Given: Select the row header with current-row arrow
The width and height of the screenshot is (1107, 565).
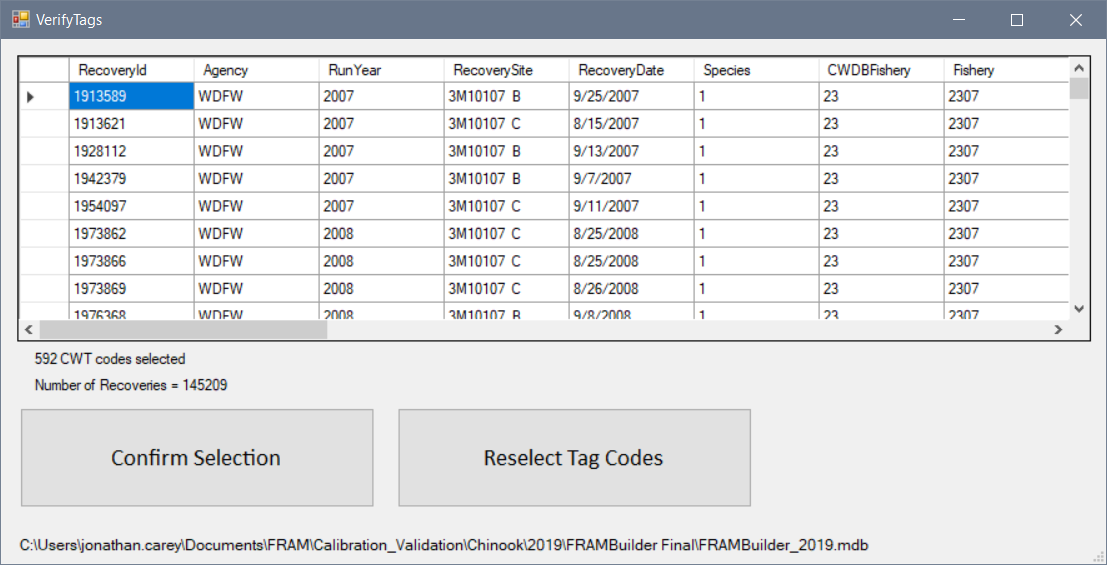Looking at the screenshot, I should 44,97.
